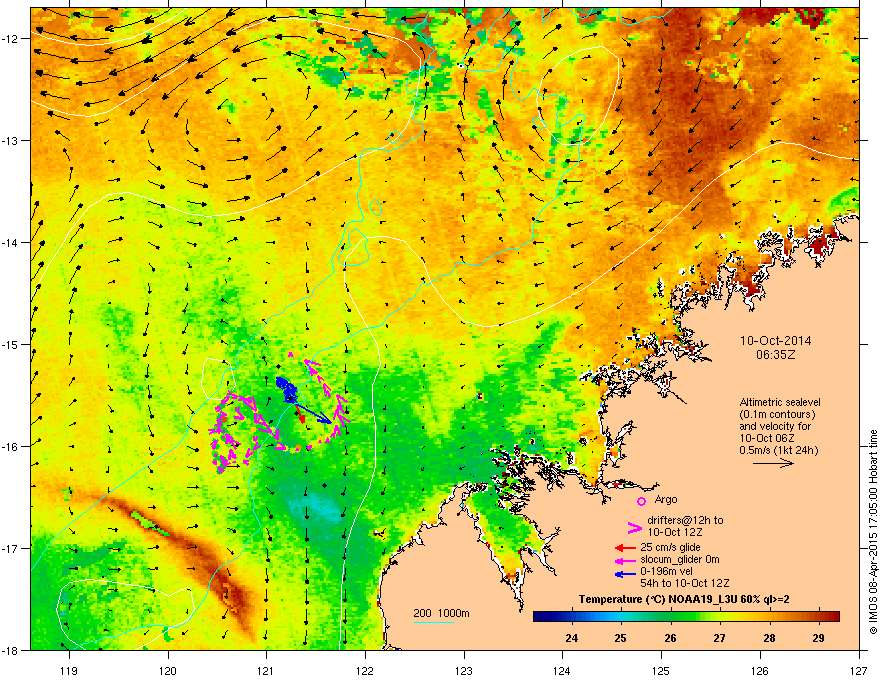This screenshot has height=680, width=880.
Task: Click the small red glide arrow on map
Action: (x=300, y=416)
